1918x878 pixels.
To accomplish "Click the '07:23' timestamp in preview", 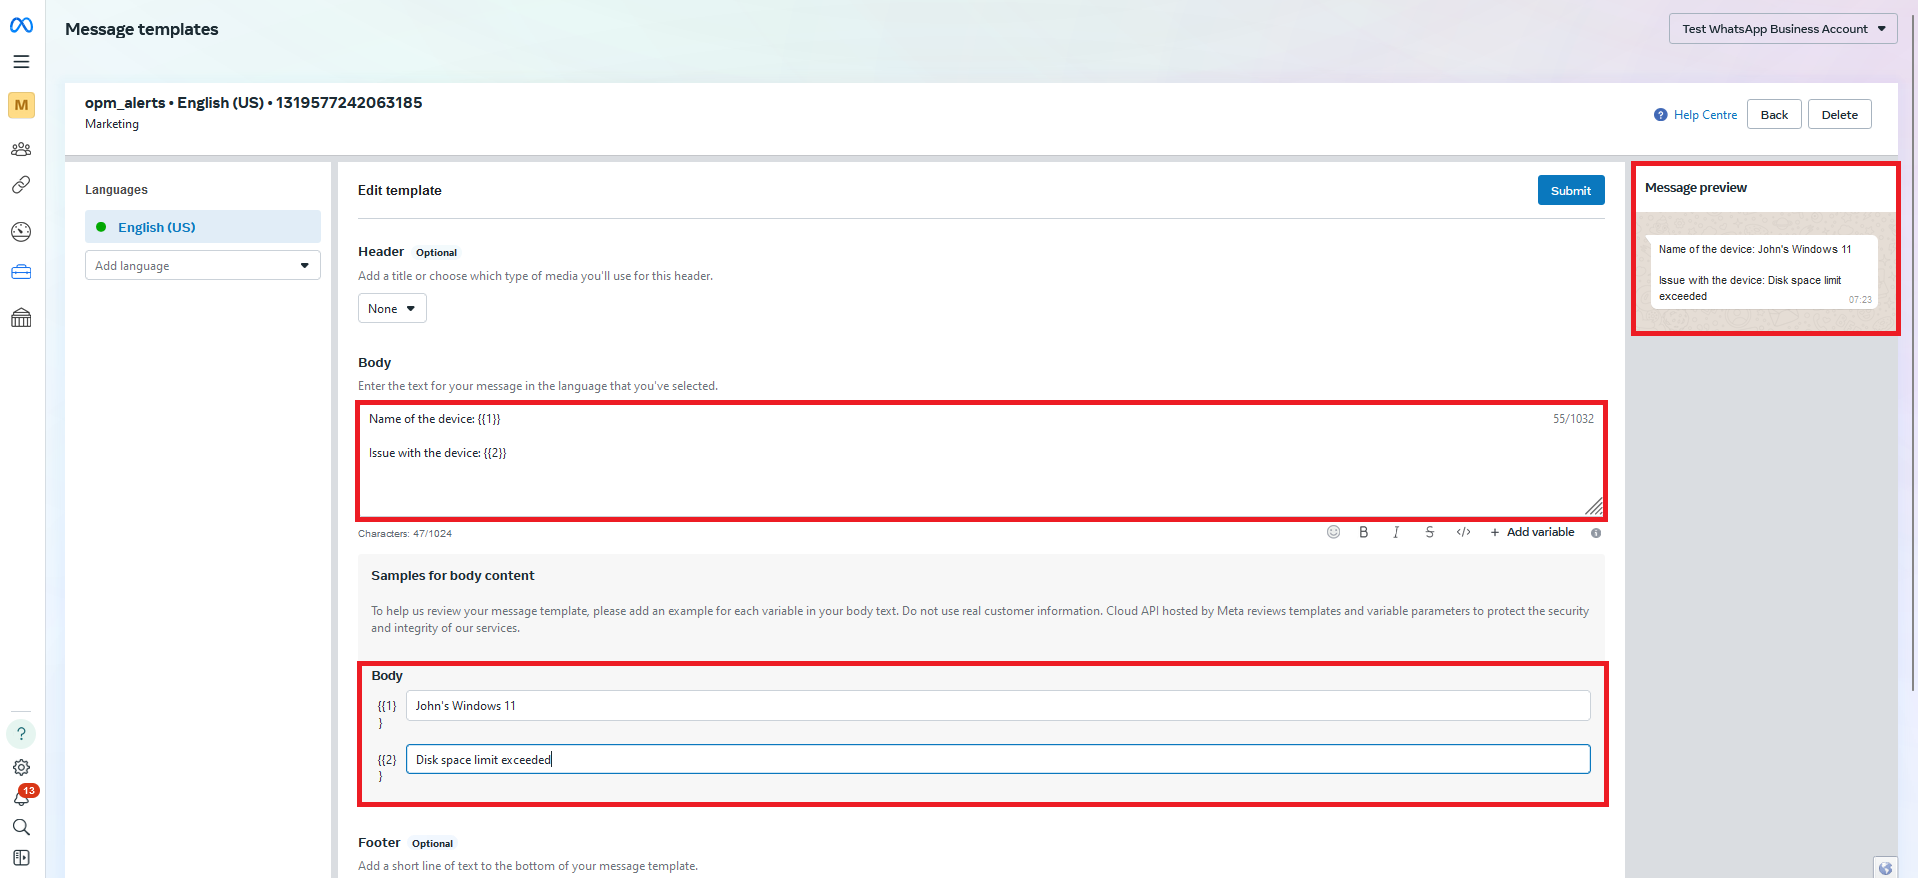I will point(1860,300).
